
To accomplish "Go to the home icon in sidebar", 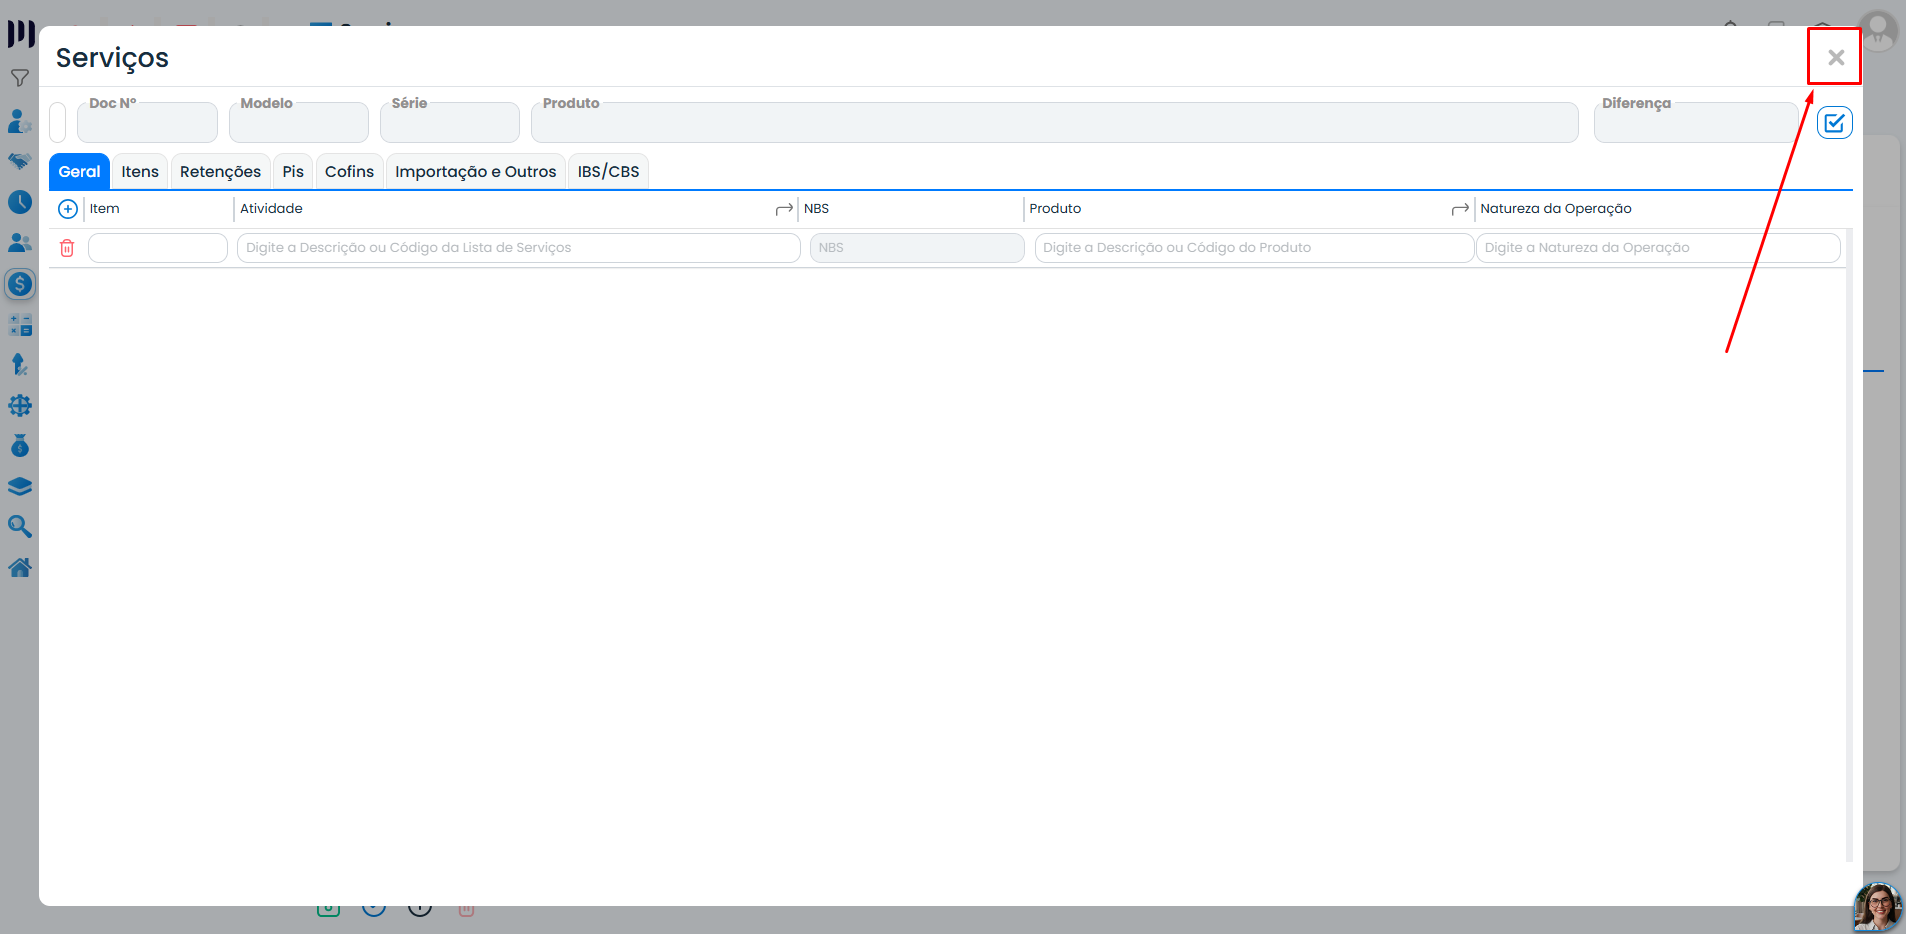I will tap(20, 568).
